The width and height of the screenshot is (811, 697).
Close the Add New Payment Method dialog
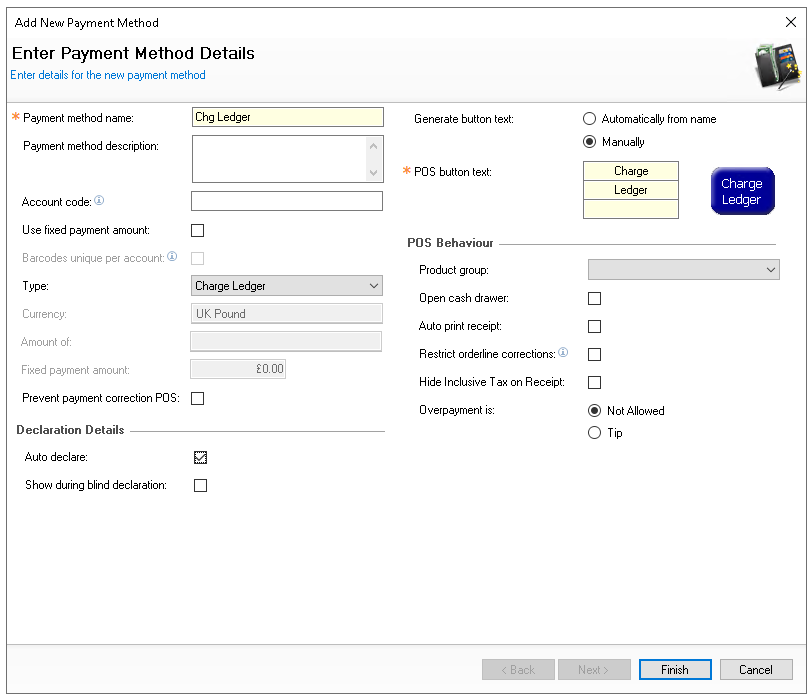pos(791,22)
